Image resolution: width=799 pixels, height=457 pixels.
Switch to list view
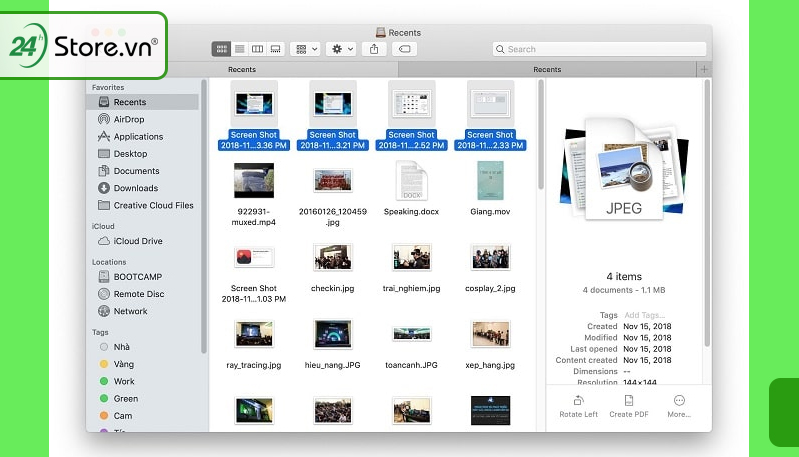[239, 49]
